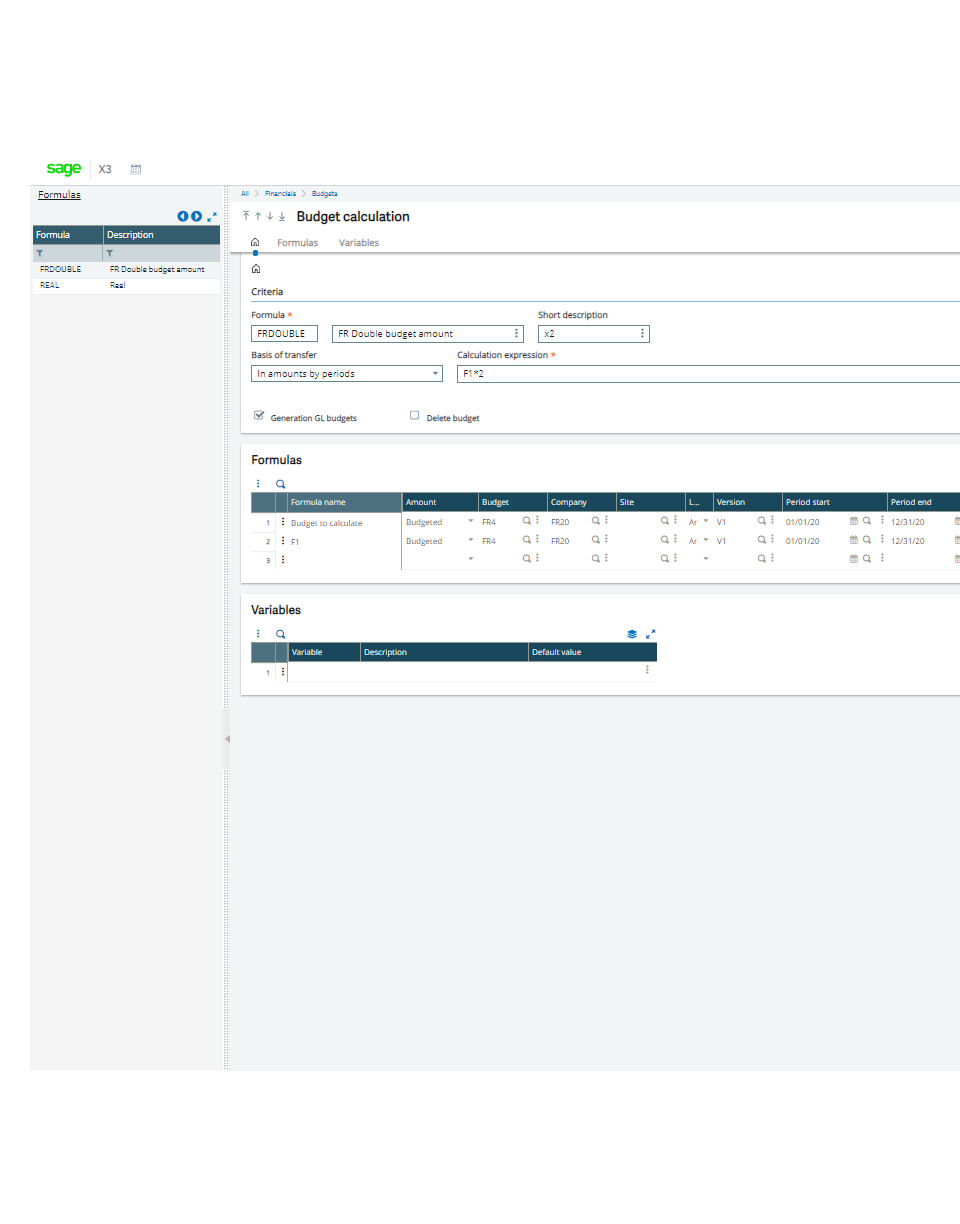Expand the Formulas left panel fullscreen
The width and height of the screenshot is (960, 1224).
coord(211,216)
